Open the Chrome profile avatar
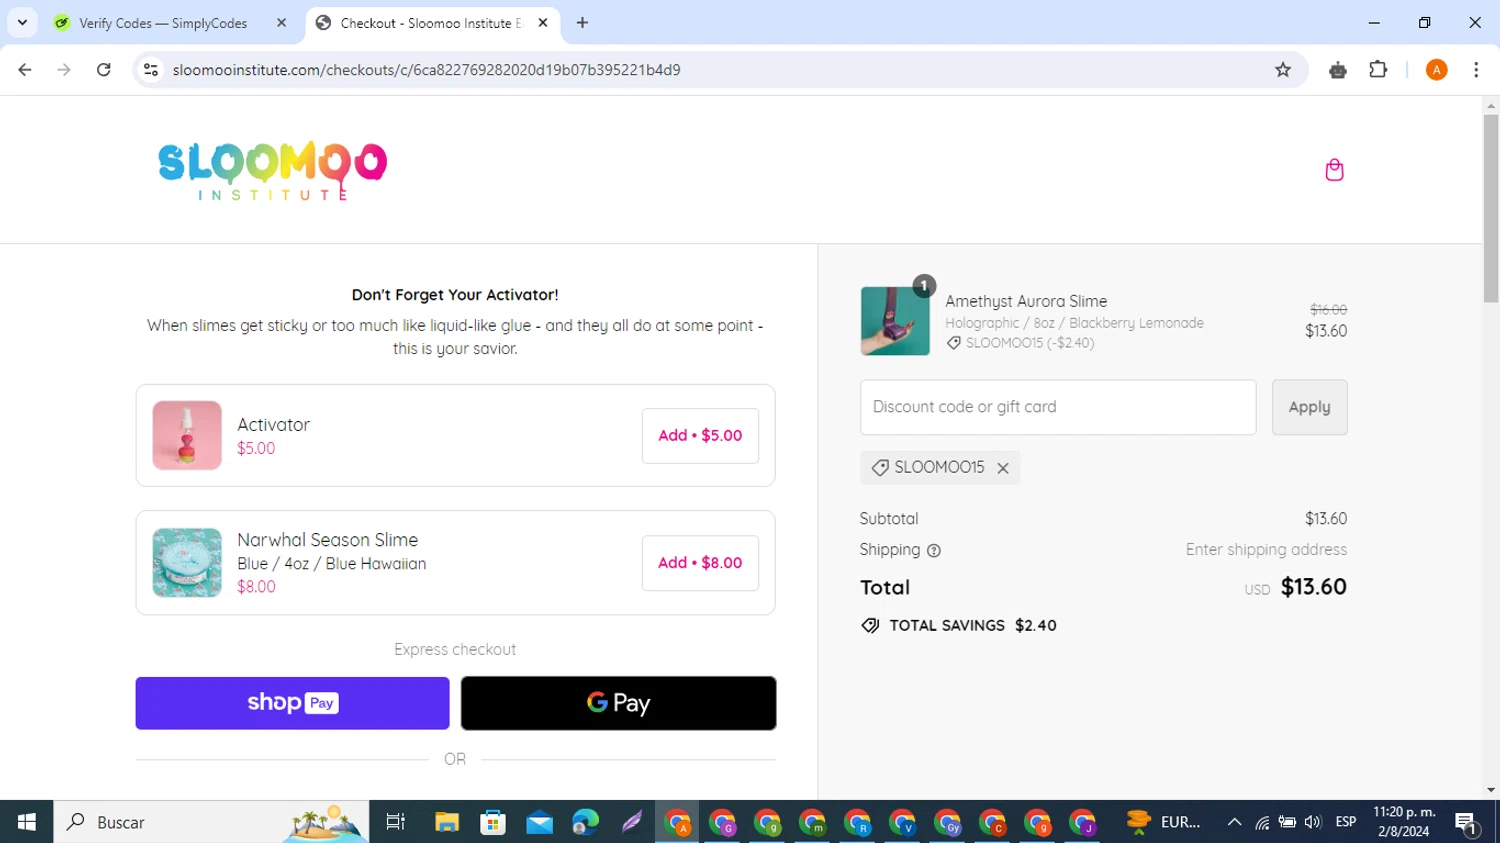This screenshot has height=843, width=1500. pyautogui.click(x=1436, y=70)
